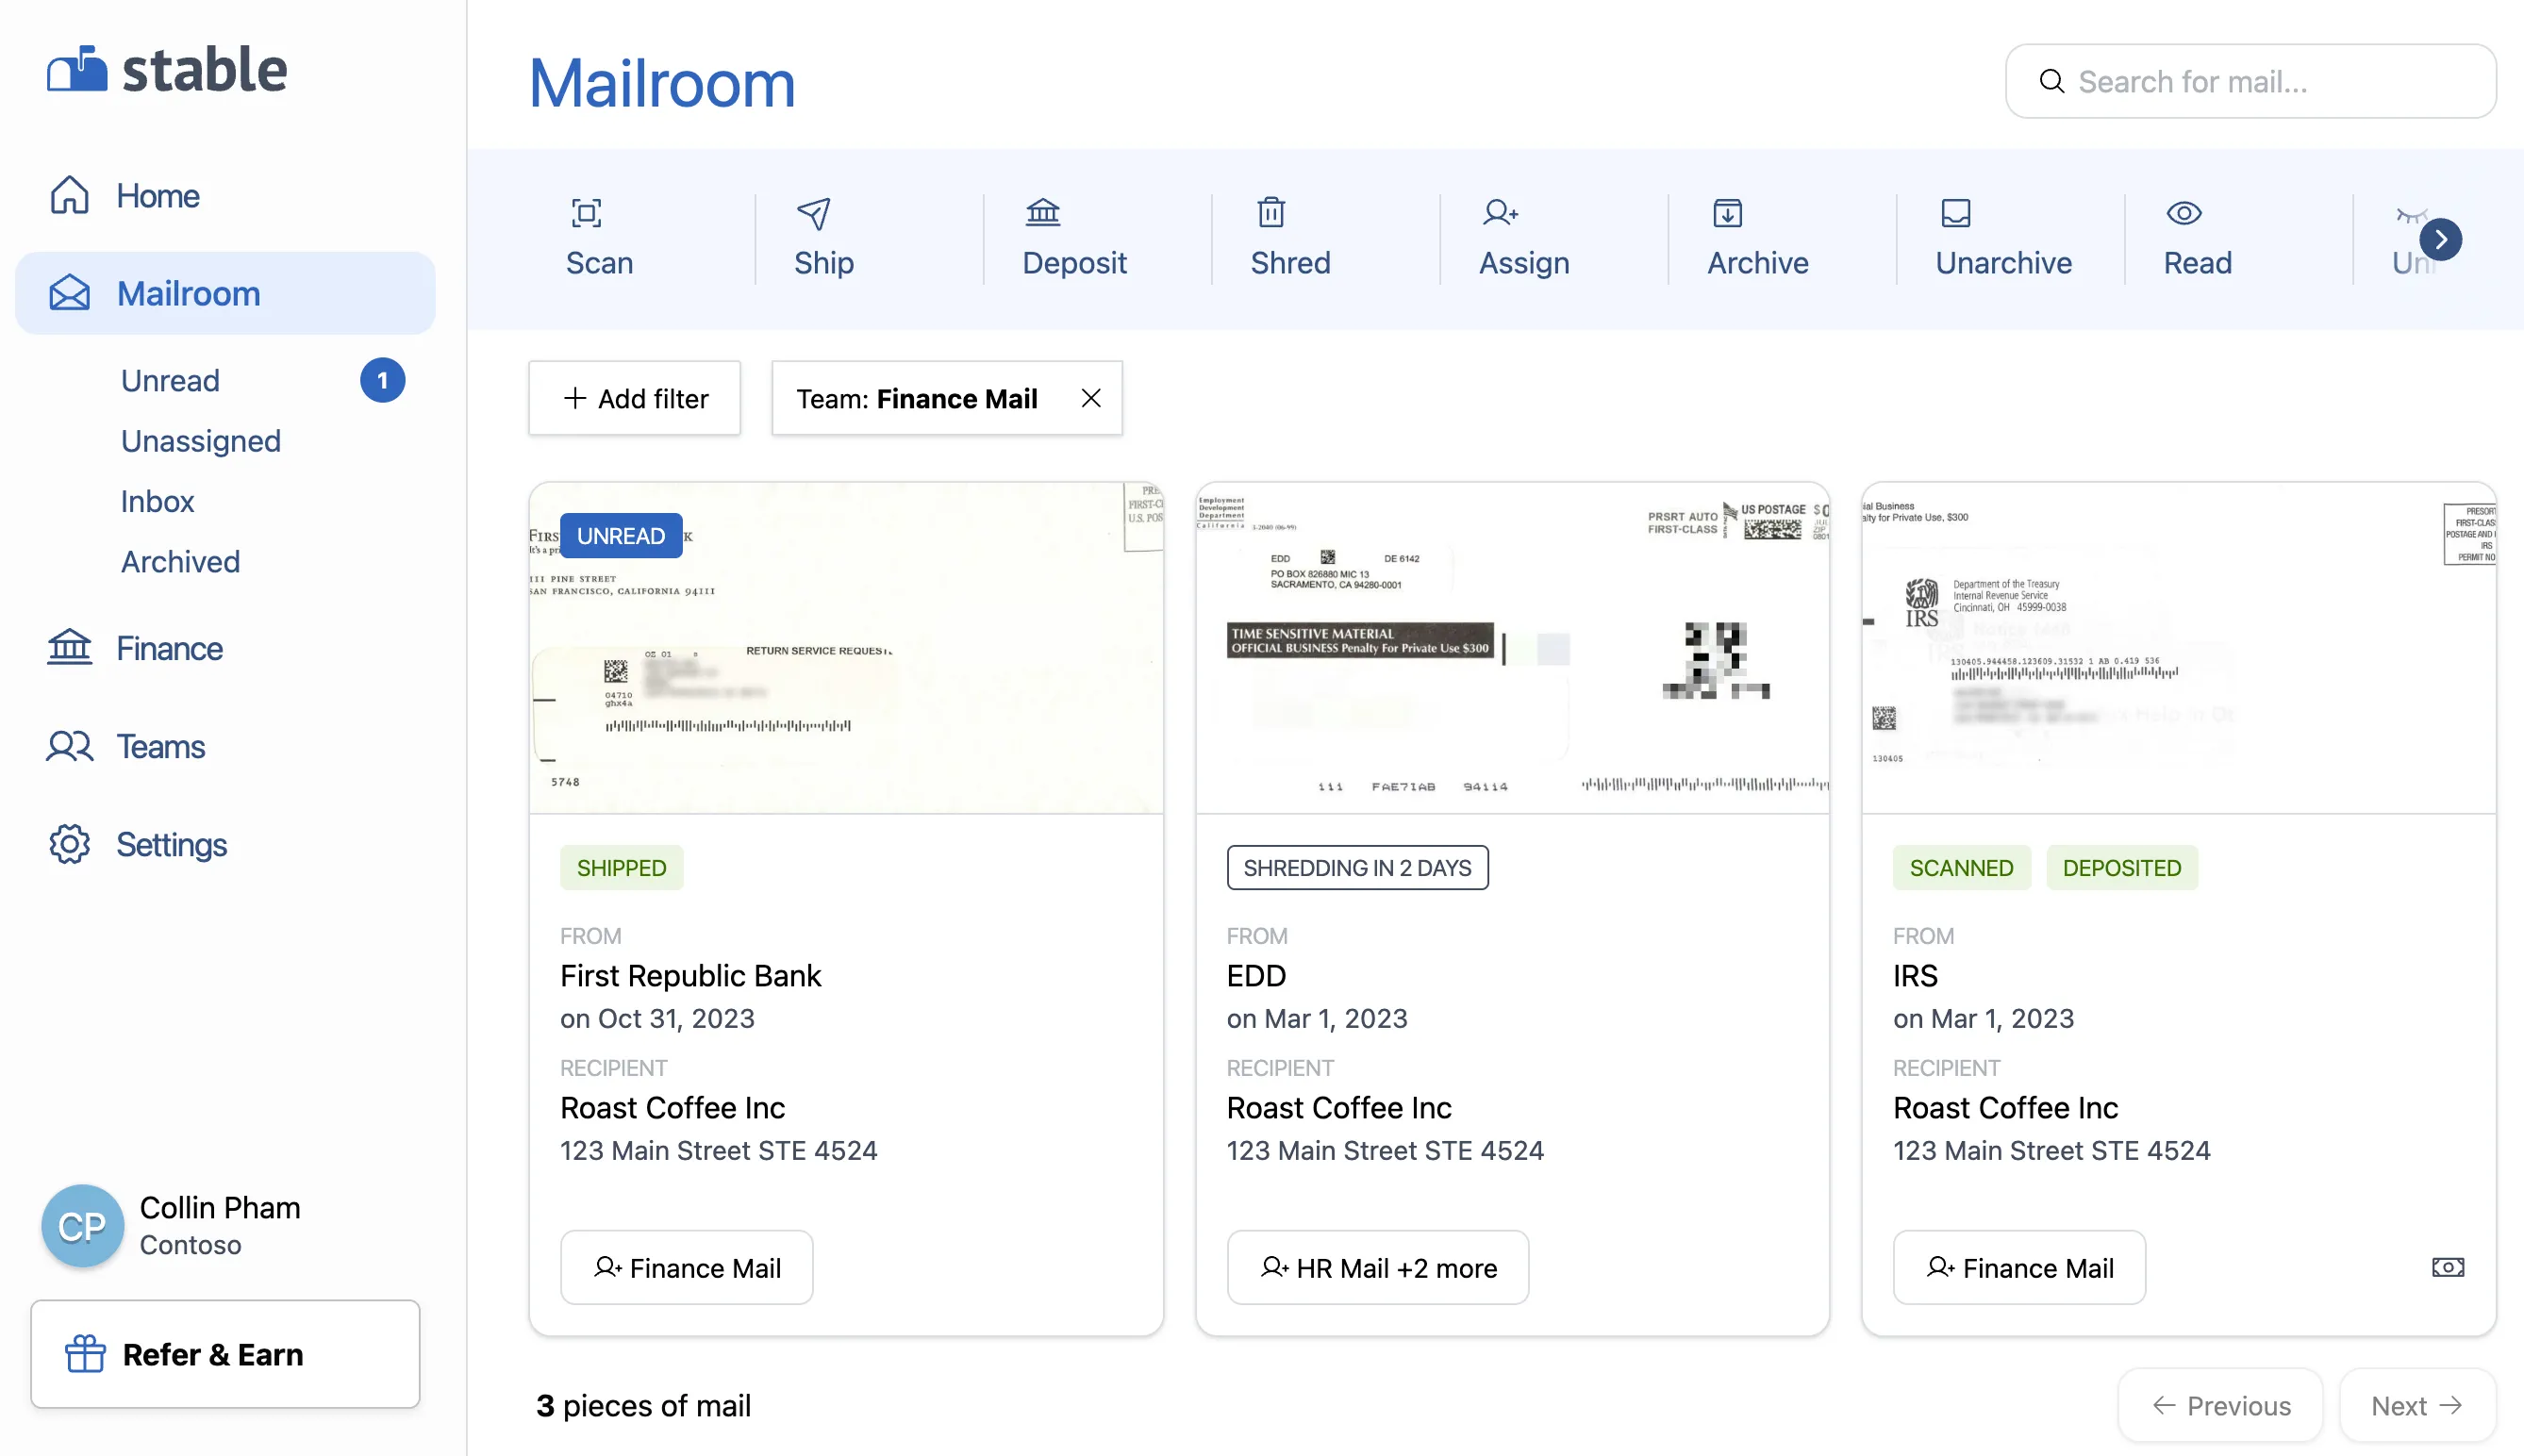Click the Mailroom envelope icon
The image size is (2524, 1456).
tap(69, 293)
